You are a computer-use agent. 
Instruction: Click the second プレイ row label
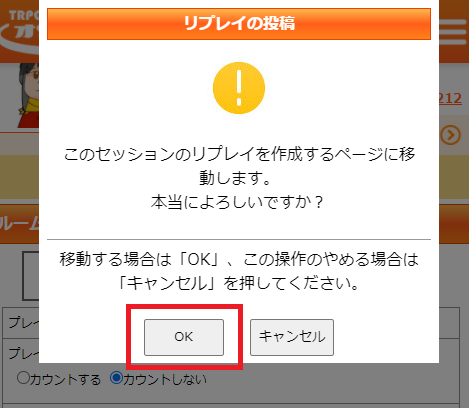[x=23, y=353]
